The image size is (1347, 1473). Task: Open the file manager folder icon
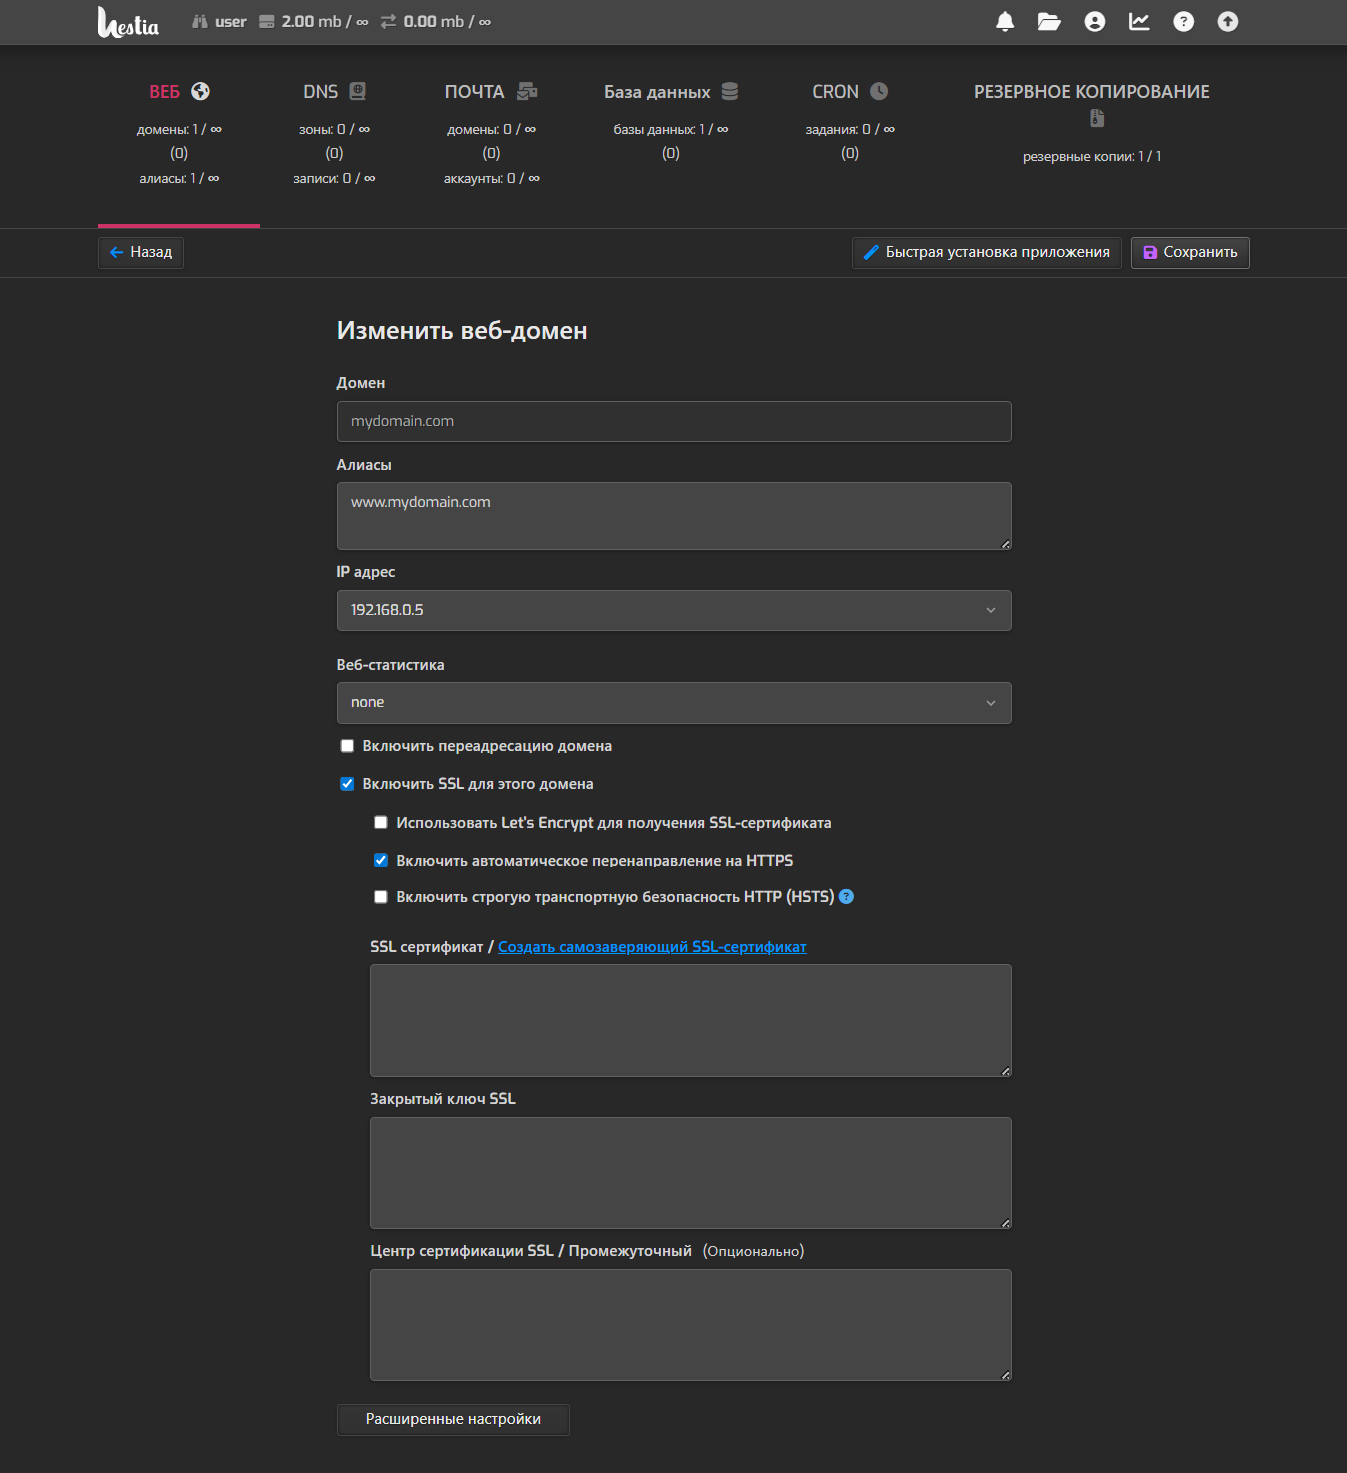pyautogui.click(x=1049, y=22)
